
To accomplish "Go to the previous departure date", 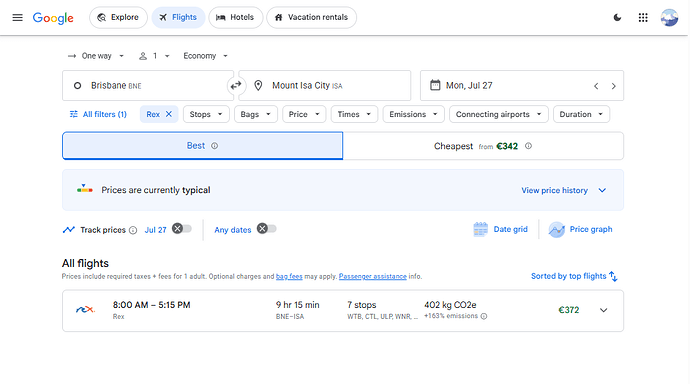I will 596,86.
